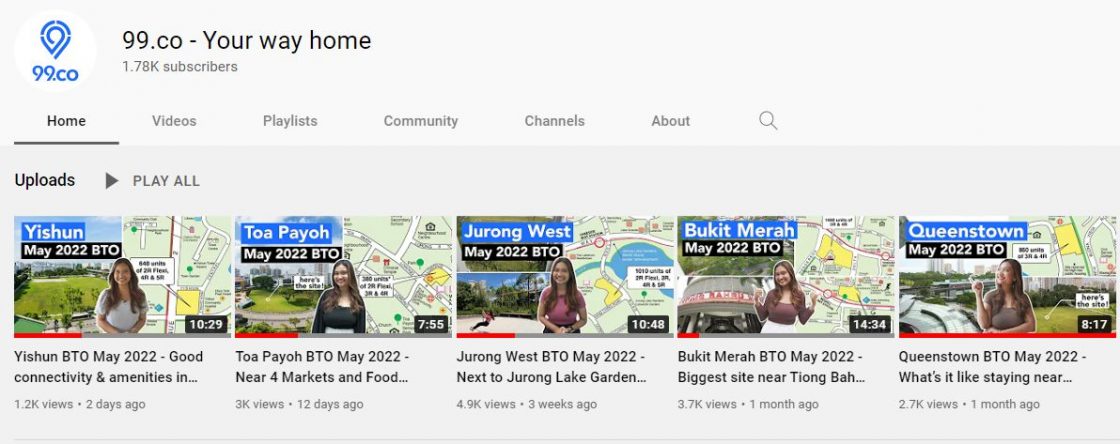
Task: Click the 99.co - Your way home channel name
Action: point(246,40)
